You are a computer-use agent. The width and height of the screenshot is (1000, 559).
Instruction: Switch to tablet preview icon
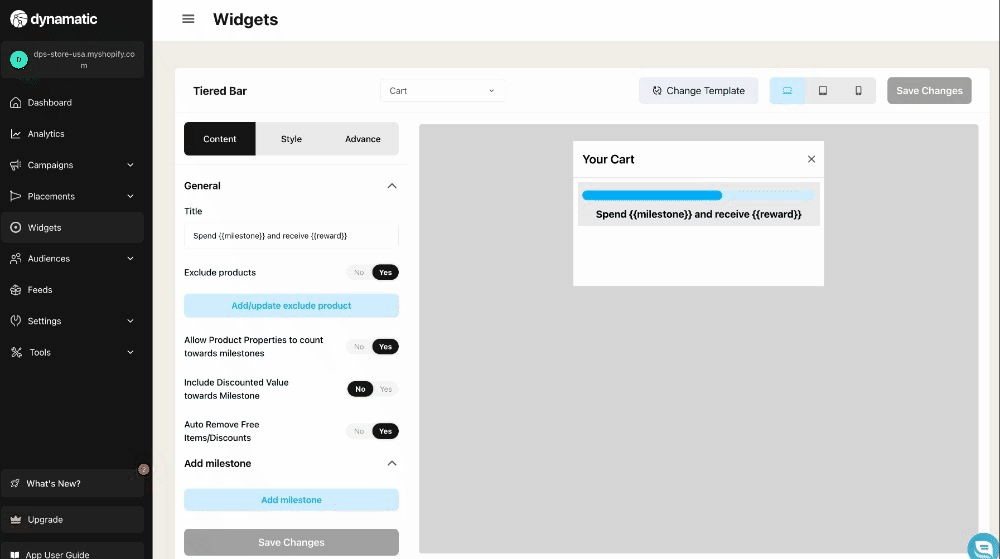pyautogui.click(x=823, y=91)
